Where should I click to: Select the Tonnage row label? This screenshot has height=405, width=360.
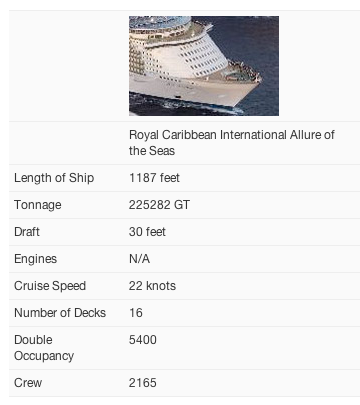(x=38, y=205)
